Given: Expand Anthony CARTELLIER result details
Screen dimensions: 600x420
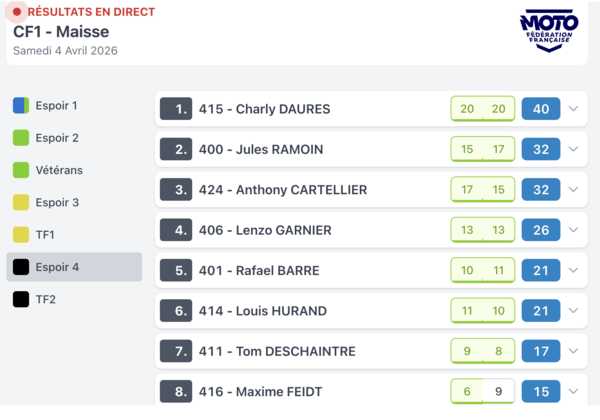Looking at the screenshot, I should (x=573, y=190).
